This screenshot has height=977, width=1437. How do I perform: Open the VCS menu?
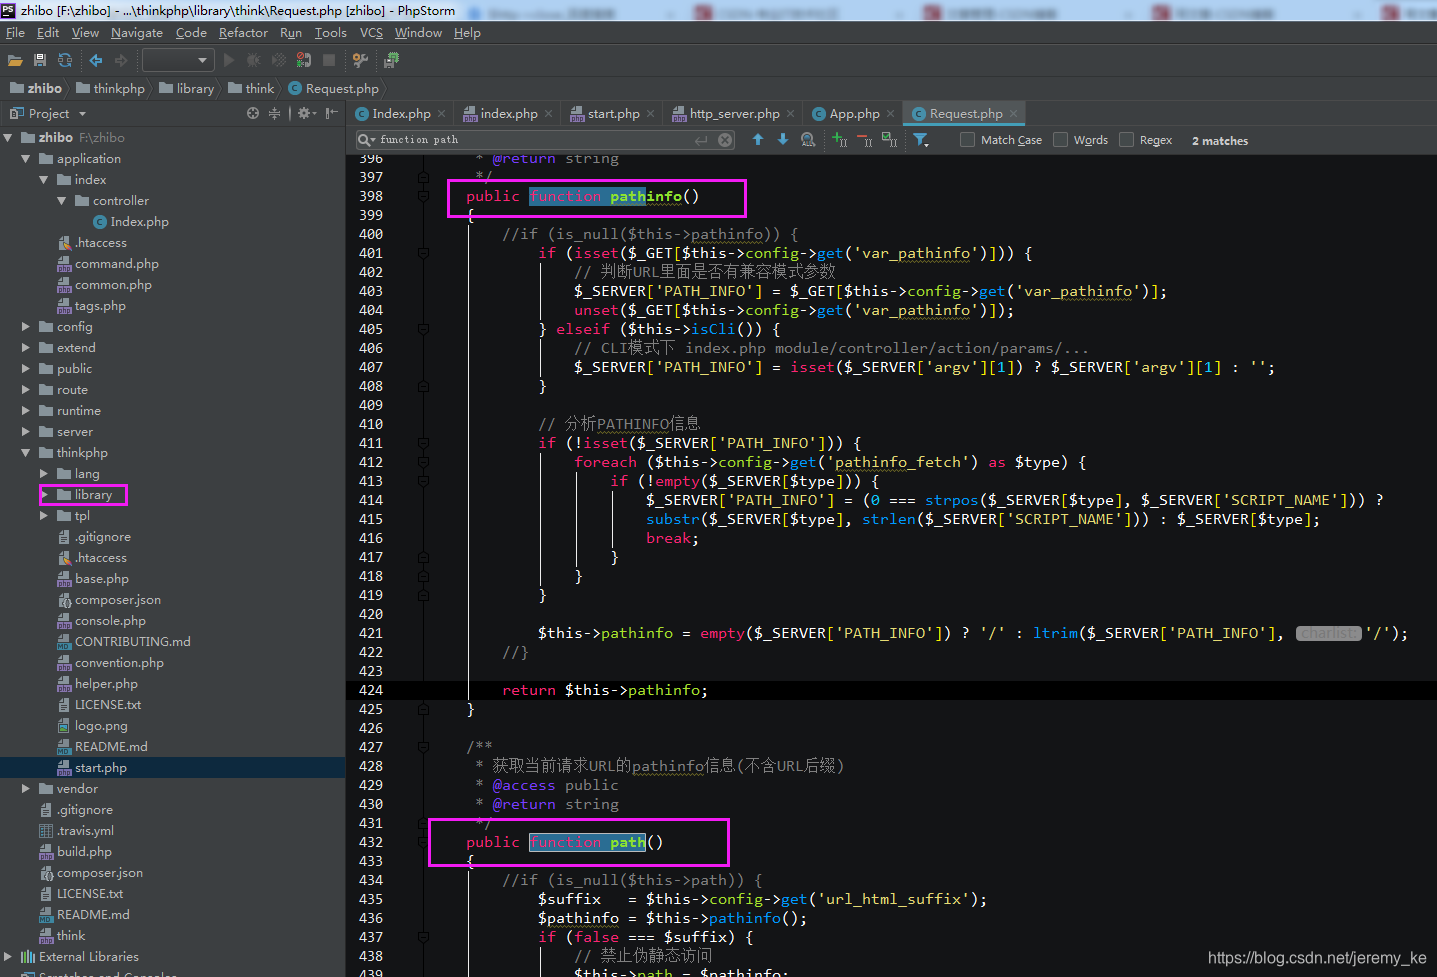click(x=371, y=33)
